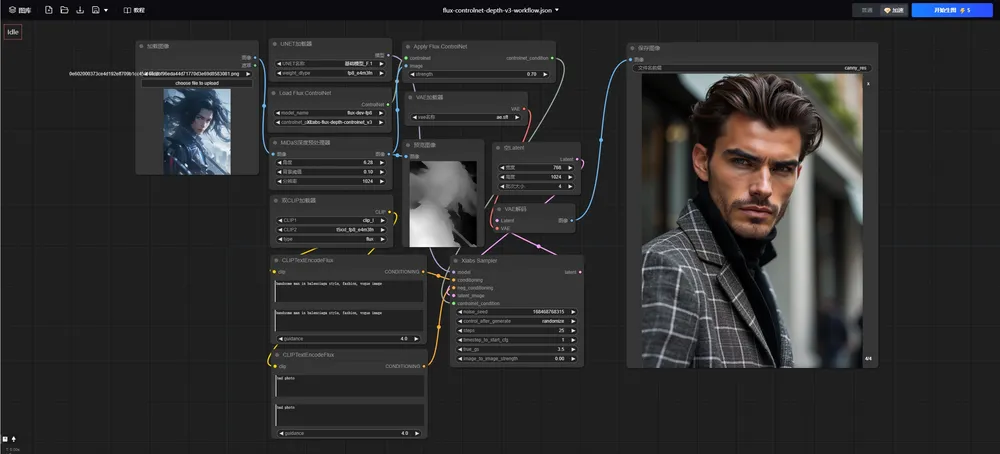Expand the save options arrow
Viewport: 1000px width, 454px height.
pos(106,10)
